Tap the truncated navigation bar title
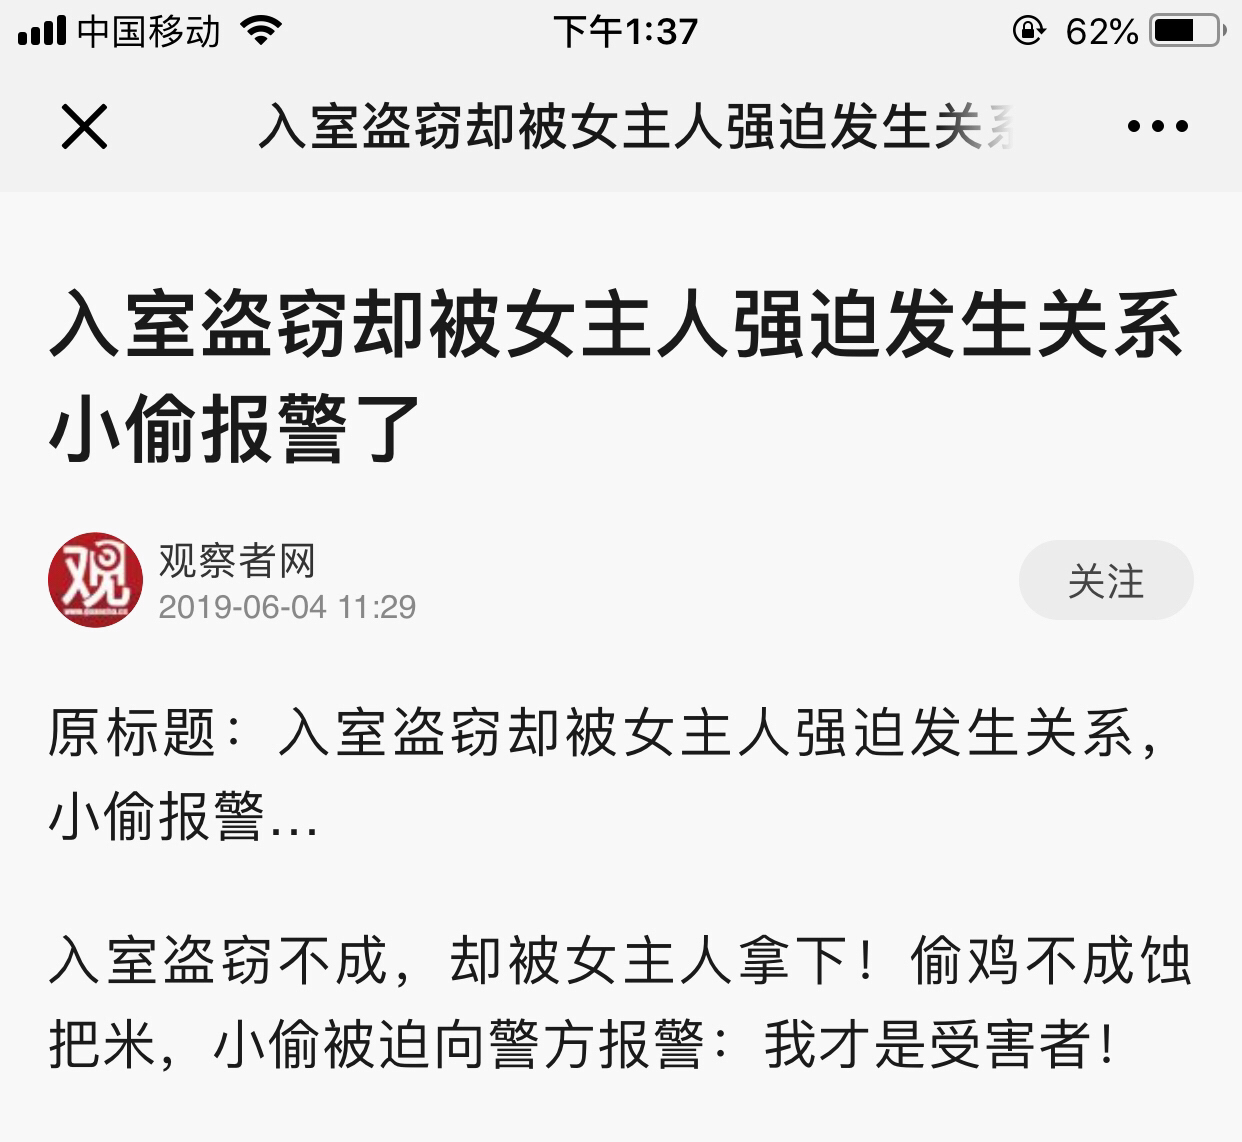The image size is (1242, 1142). [637, 127]
